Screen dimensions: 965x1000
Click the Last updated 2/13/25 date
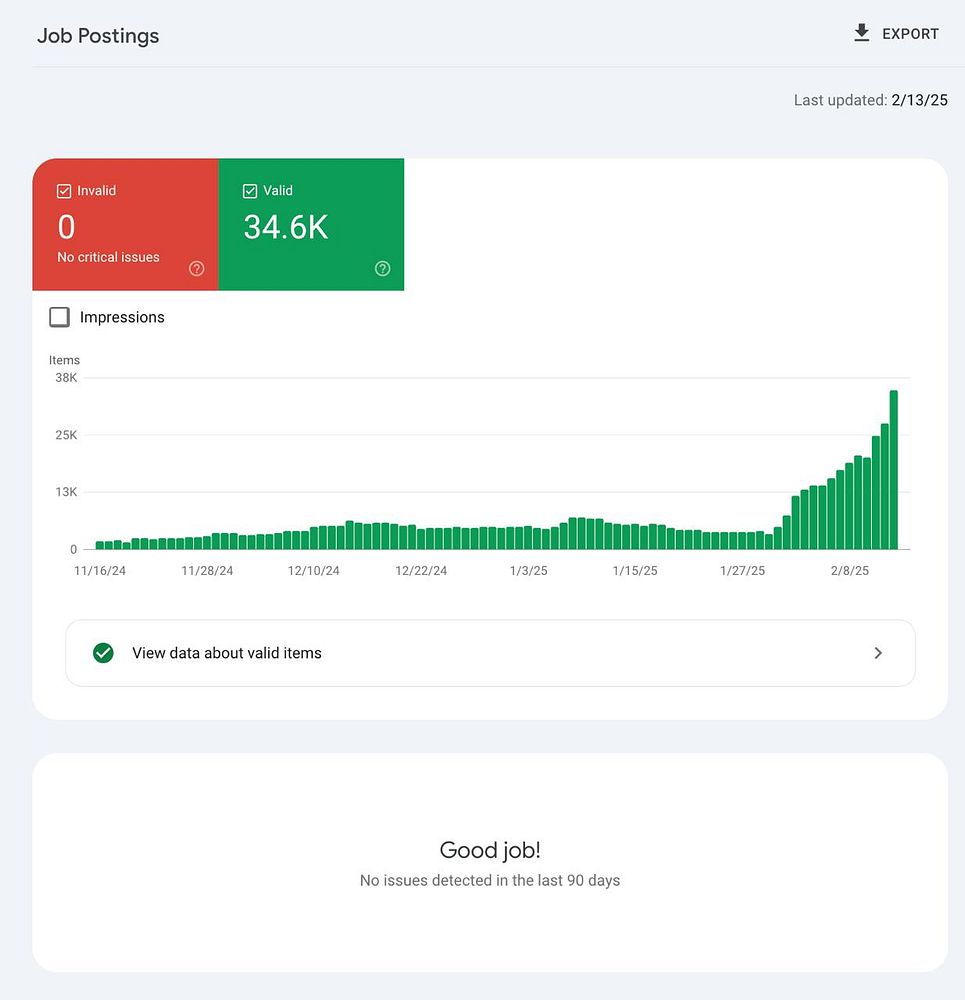coord(919,100)
